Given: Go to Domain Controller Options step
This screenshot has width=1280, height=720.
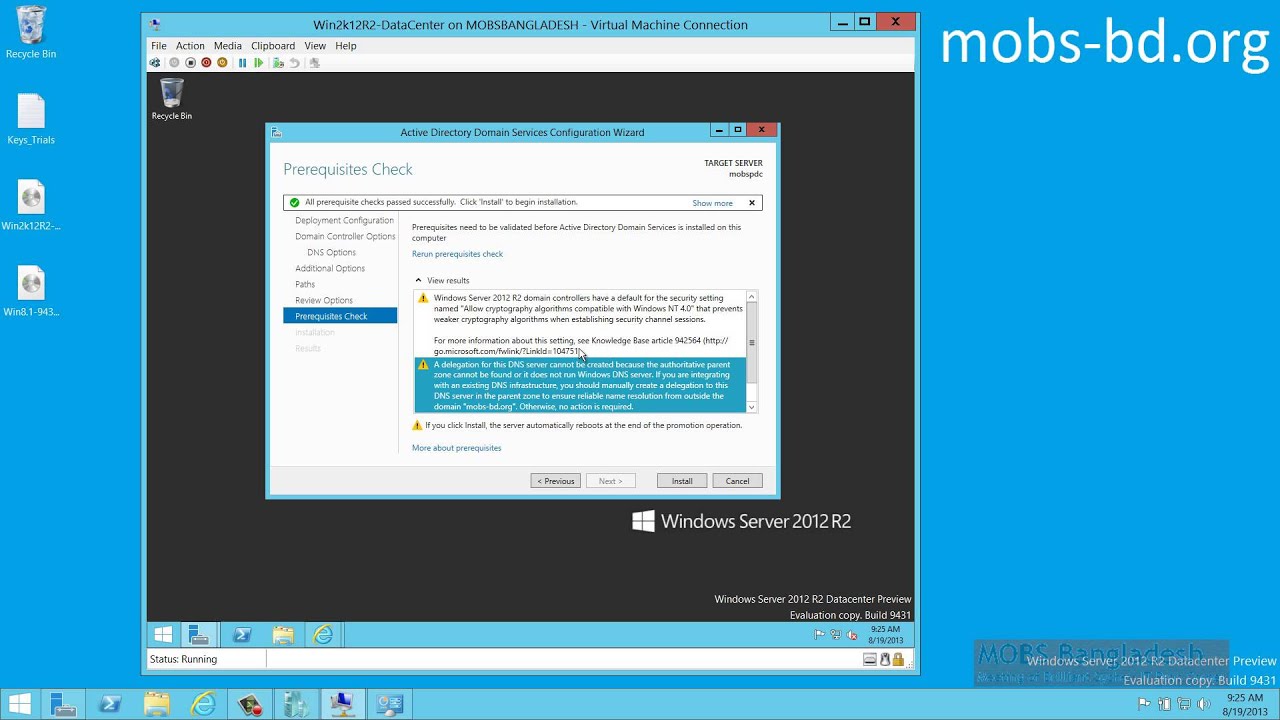Looking at the screenshot, I should pyautogui.click(x=345, y=236).
